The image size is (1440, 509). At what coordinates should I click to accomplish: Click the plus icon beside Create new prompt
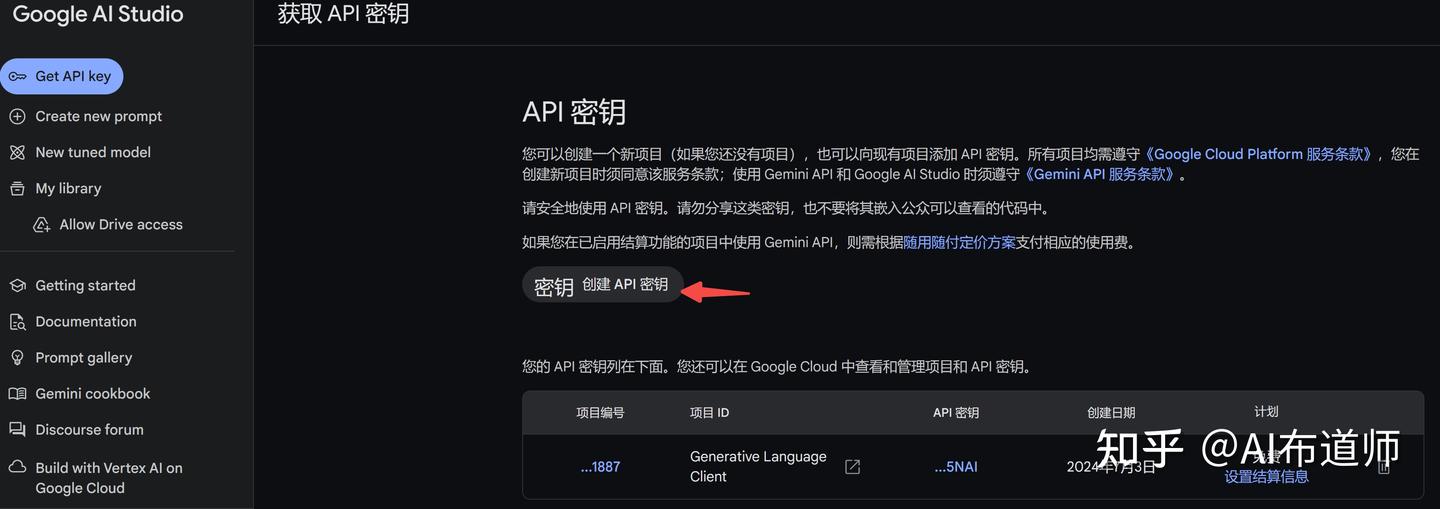[17, 116]
